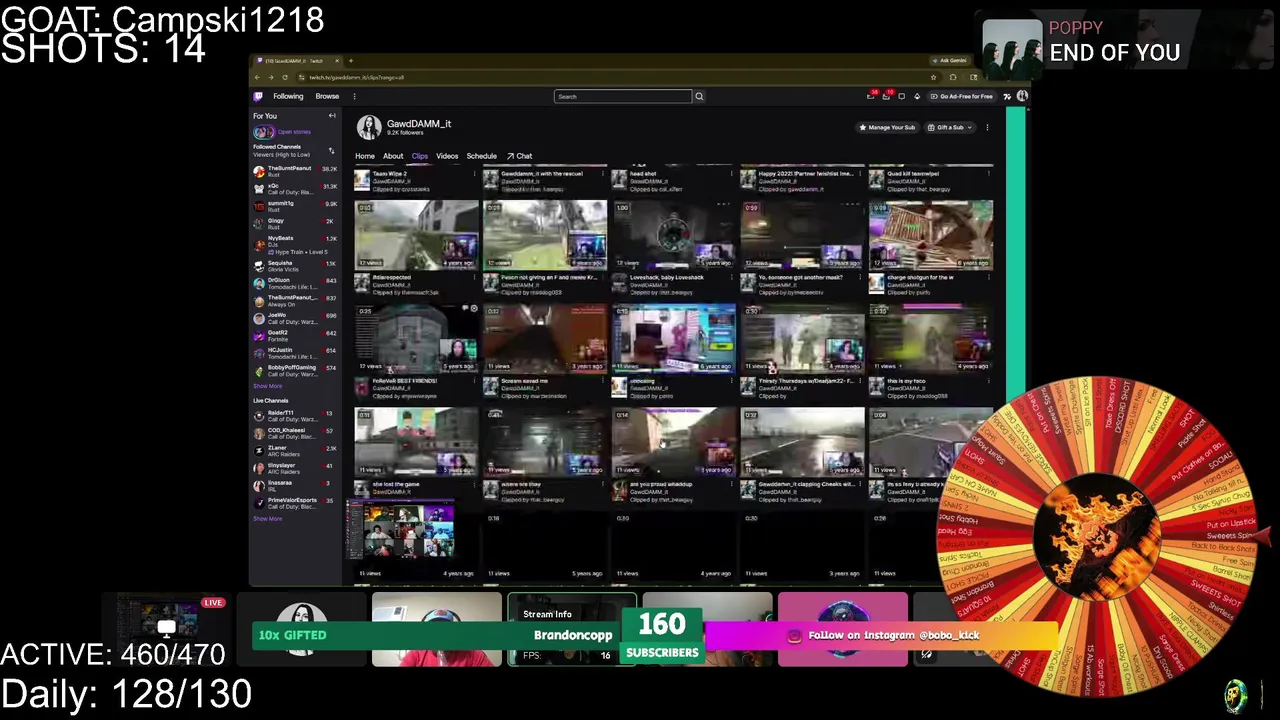Screen dimensions: 1280x720
Task: Click the browser back arrow
Action: [x=258, y=77]
